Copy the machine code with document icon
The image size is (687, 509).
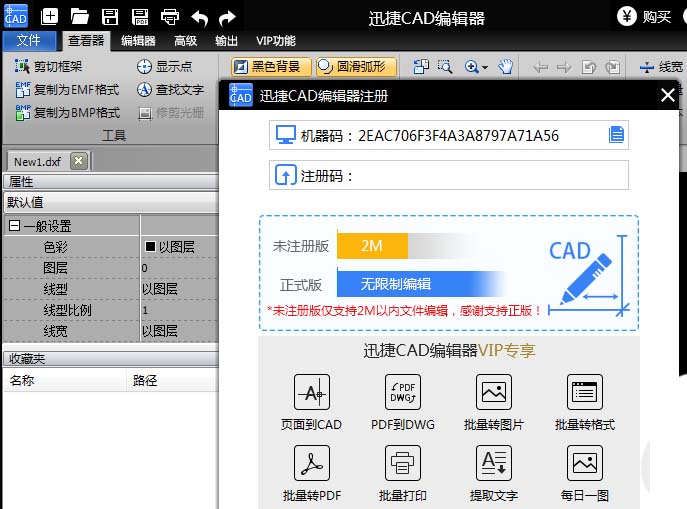click(x=616, y=135)
